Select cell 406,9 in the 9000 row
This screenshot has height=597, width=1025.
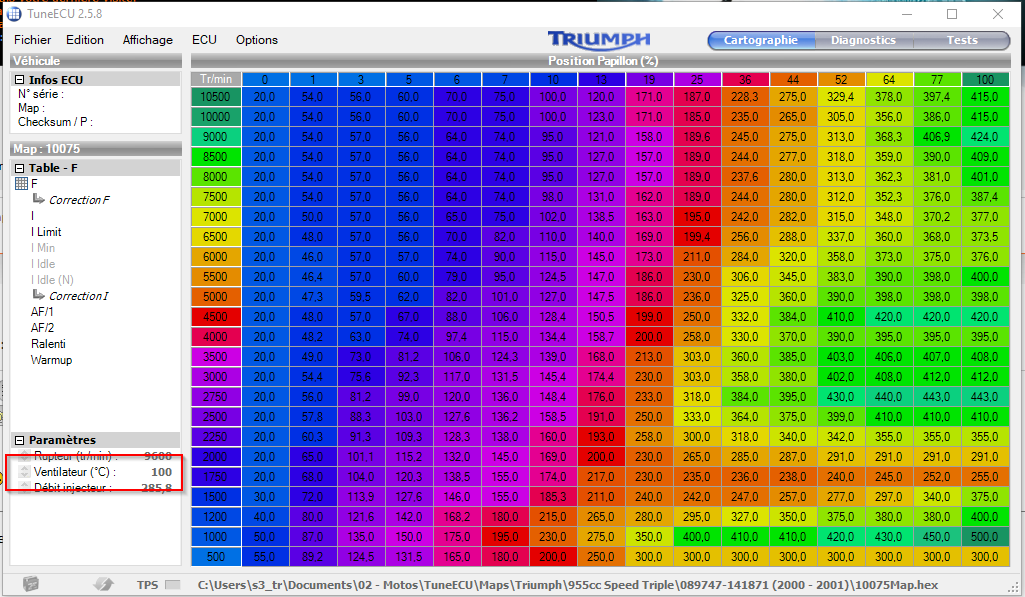(937, 137)
